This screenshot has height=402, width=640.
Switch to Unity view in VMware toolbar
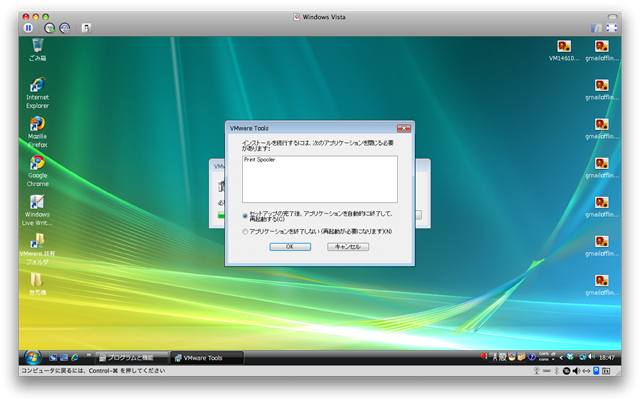(597, 28)
